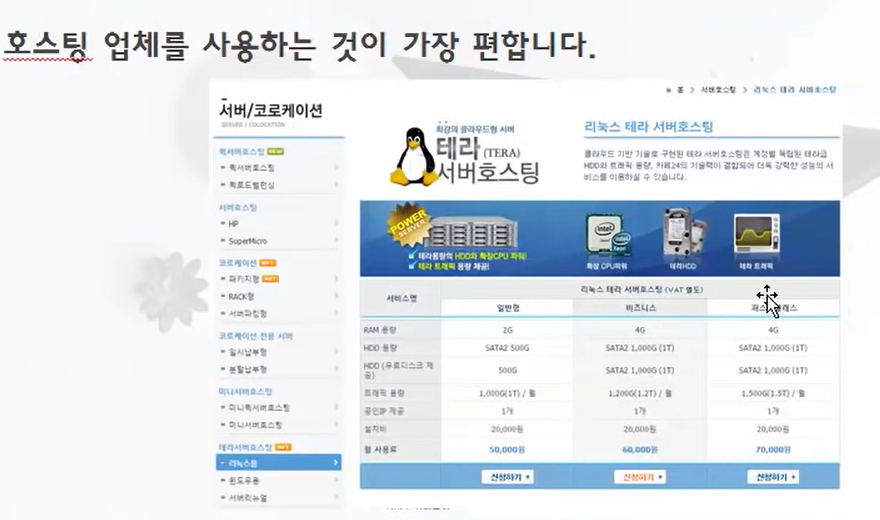Image resolution: width=880 pixels, height=520 pixels.
Task: Click 리눅스 테라 서버호스팅 breadcrumb entry
Action: 795,90
